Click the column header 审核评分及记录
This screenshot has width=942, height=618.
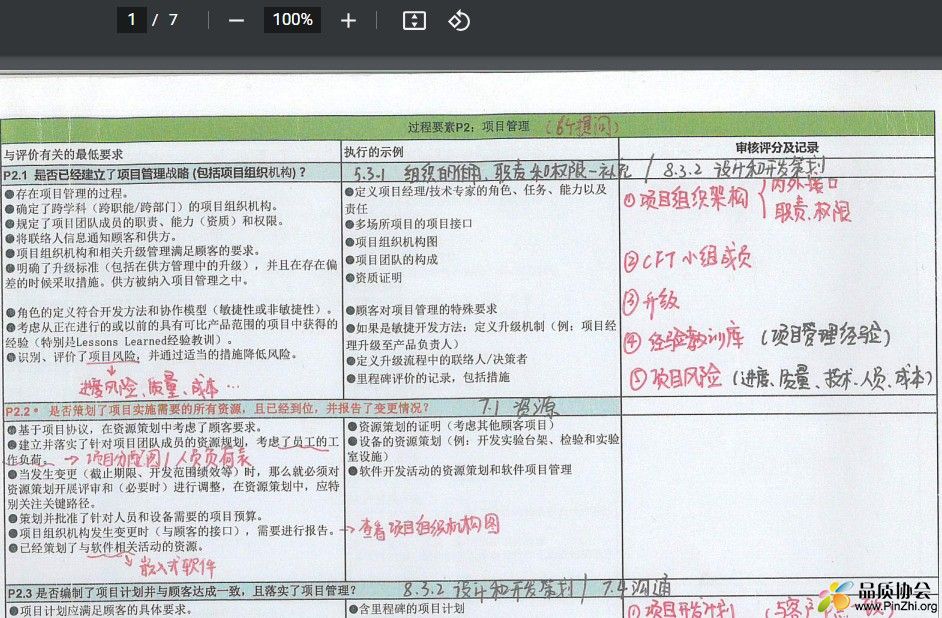point(777,147)
